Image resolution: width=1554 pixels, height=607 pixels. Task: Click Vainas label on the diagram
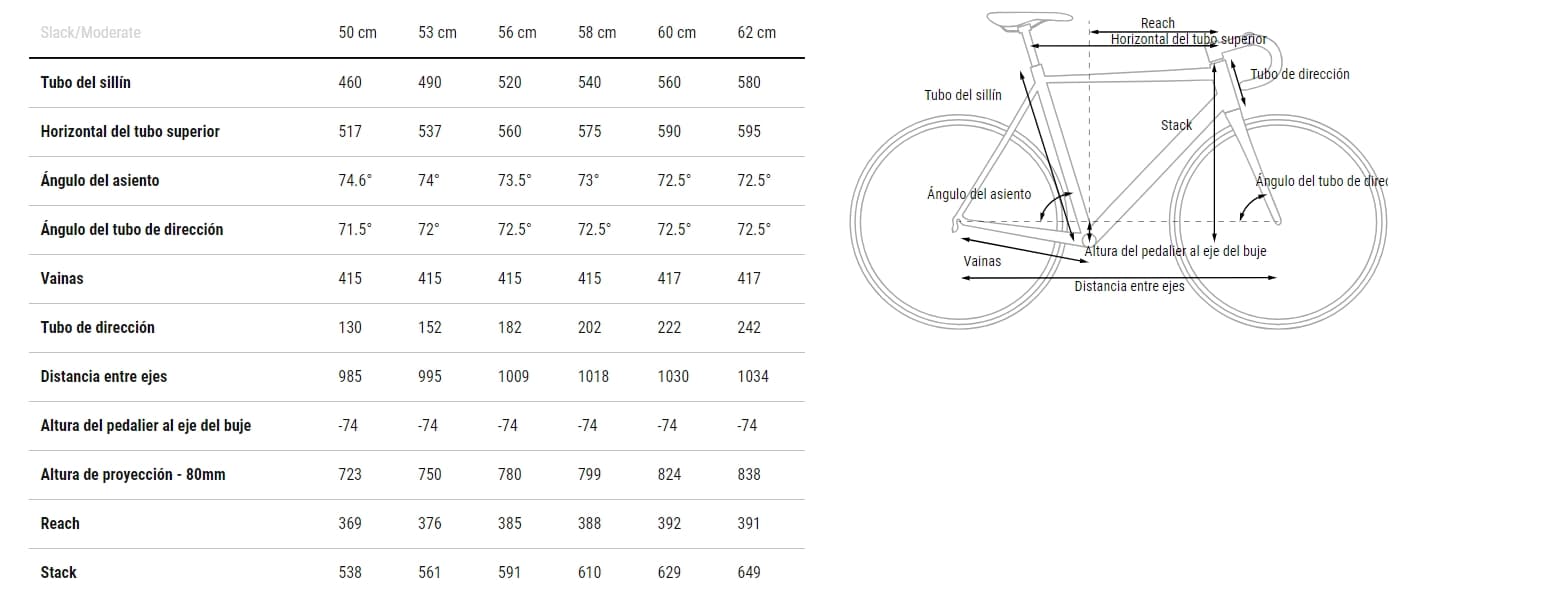click(982, 261)
